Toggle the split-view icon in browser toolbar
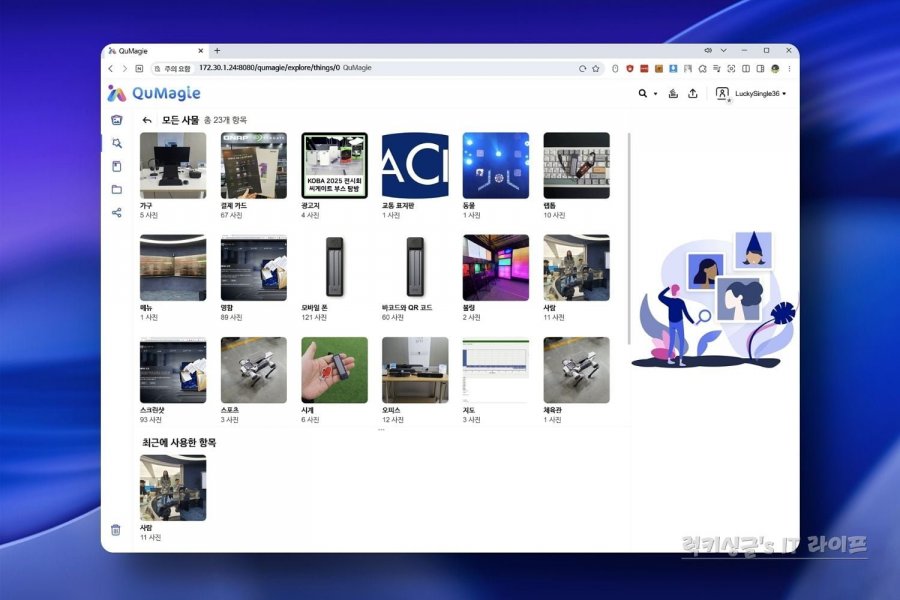This screenshot has width=900, height=600. pyautogui.click(x=746, y=68)
